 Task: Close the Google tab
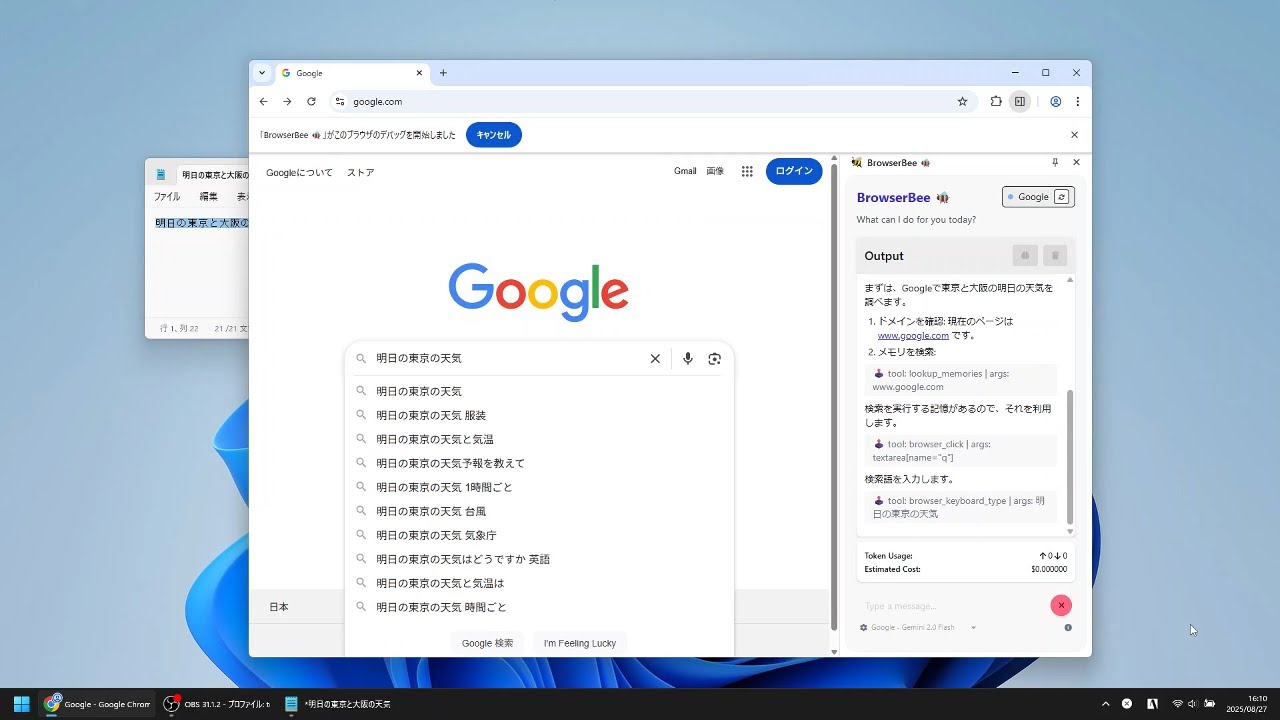pos(419,73)
